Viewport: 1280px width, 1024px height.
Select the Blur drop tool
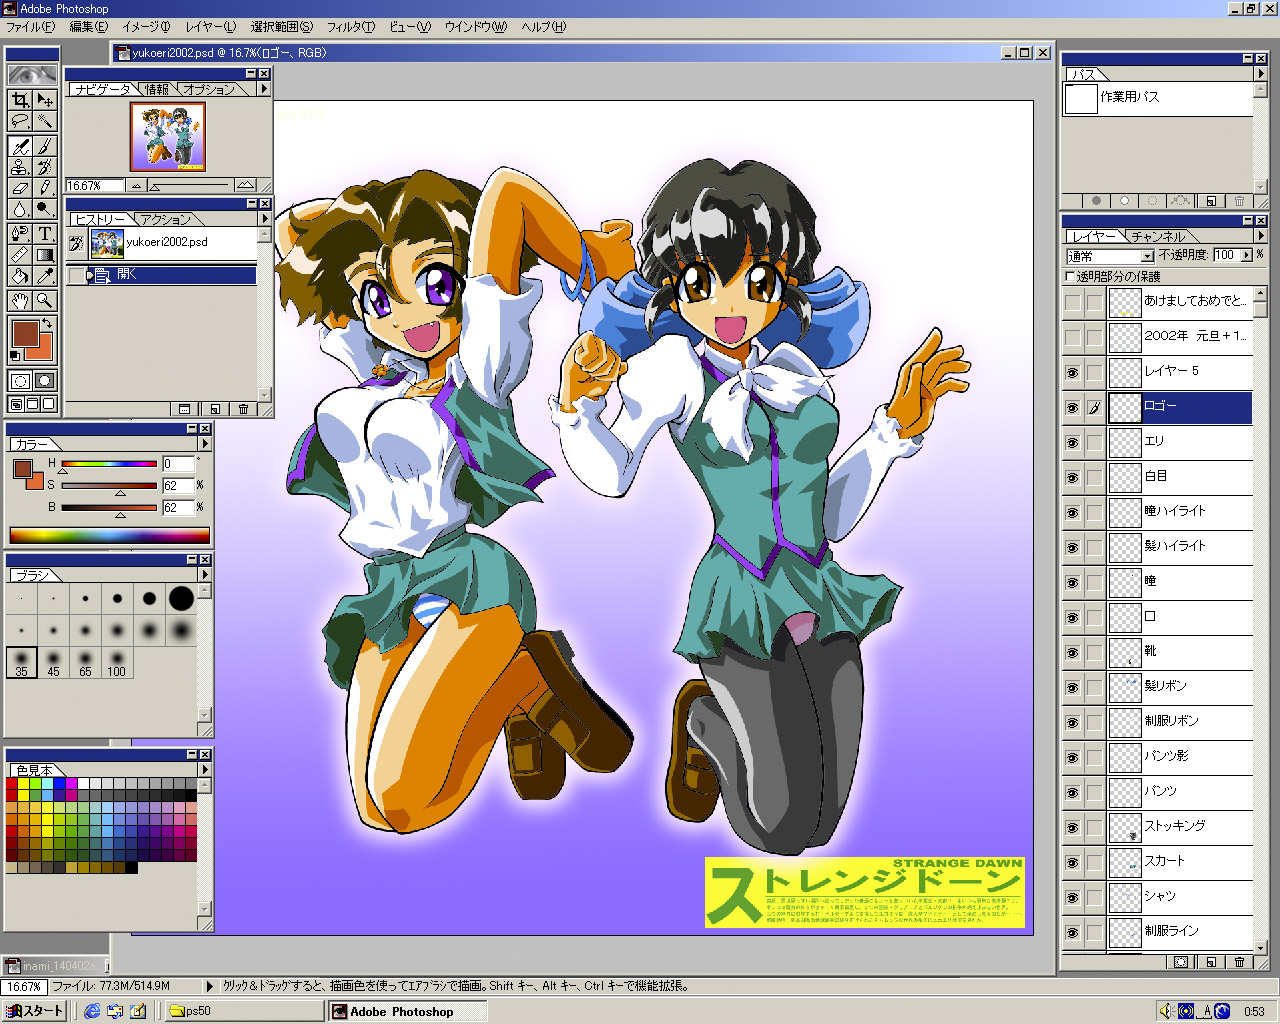coord(20,209)
